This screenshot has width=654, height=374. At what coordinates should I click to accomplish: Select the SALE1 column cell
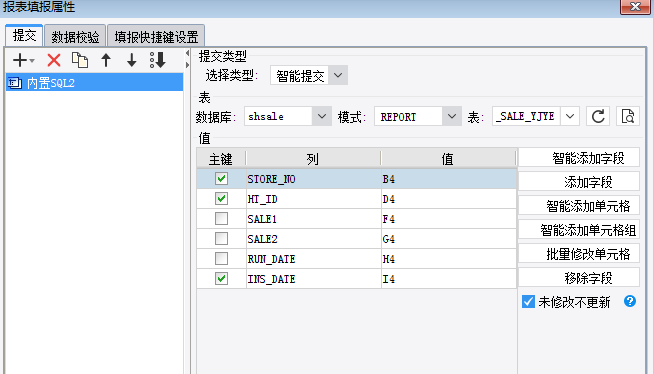(x=313, y=219)
